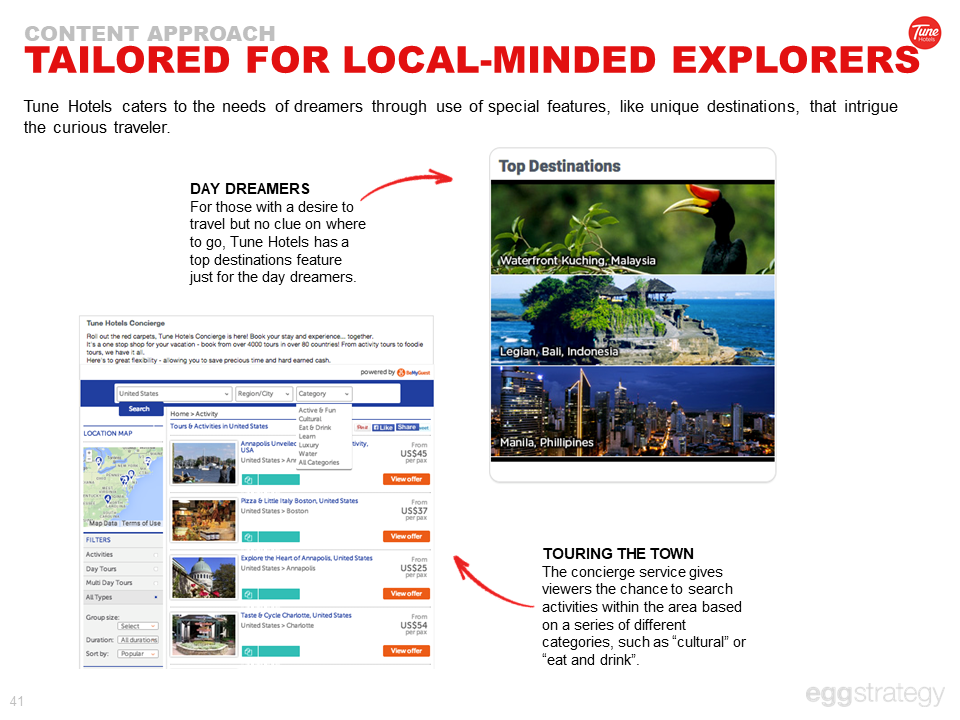Open Waterfront Kuching, Malaysia destination image
This screenshot has width=960, height=720.
pyautogui.click(x=632, y=228)
